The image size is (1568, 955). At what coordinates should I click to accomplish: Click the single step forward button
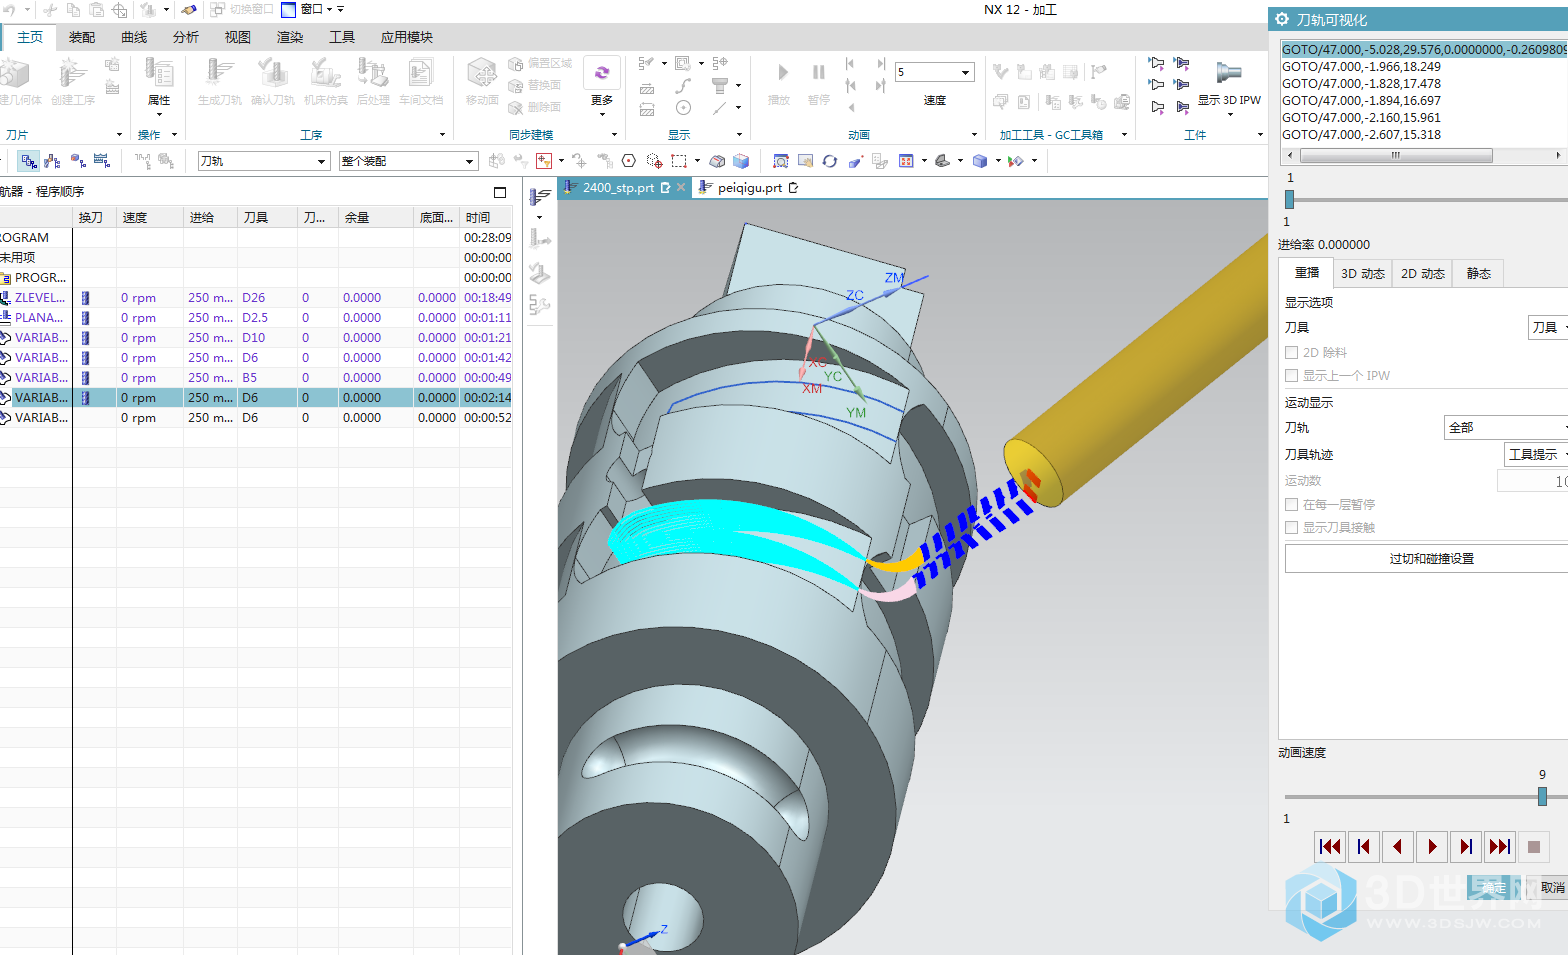1466,847
